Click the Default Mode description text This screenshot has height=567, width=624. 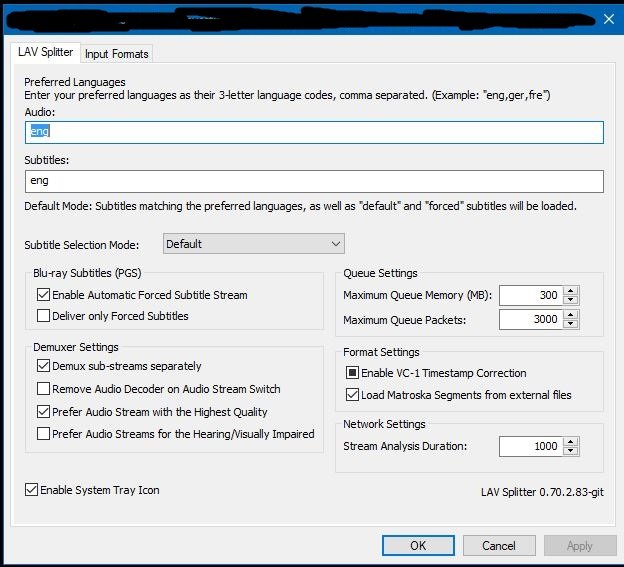click(x=300, y=206)
